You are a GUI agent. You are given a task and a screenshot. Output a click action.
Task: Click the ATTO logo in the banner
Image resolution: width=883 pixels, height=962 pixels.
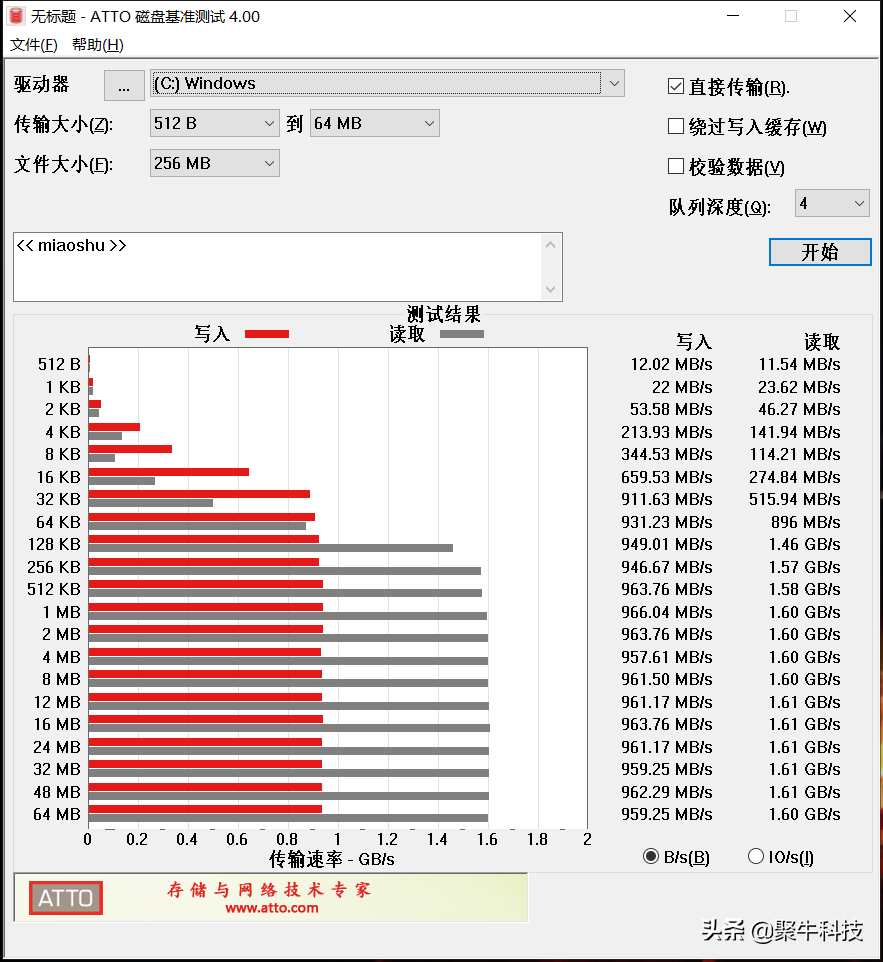click(66, 898)
